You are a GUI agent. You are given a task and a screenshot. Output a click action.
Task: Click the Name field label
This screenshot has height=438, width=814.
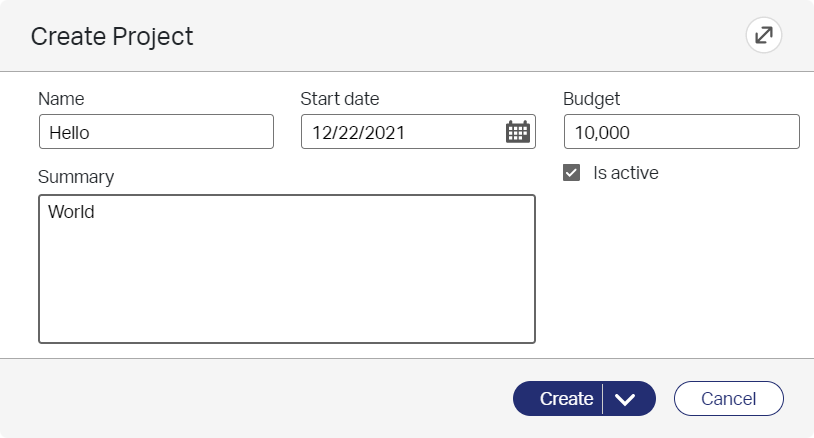pyautogui.click(x=61, y=99)
